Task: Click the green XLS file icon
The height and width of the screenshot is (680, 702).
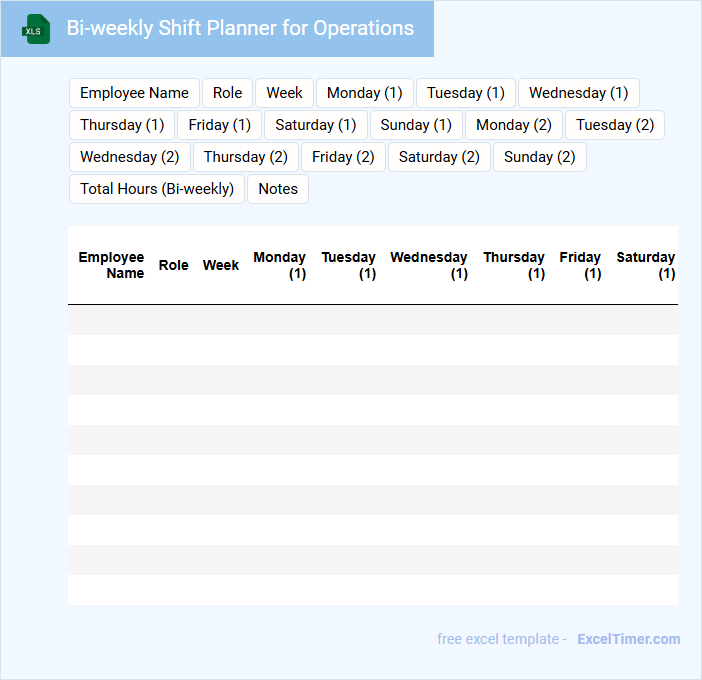Action: pos(36,29)
